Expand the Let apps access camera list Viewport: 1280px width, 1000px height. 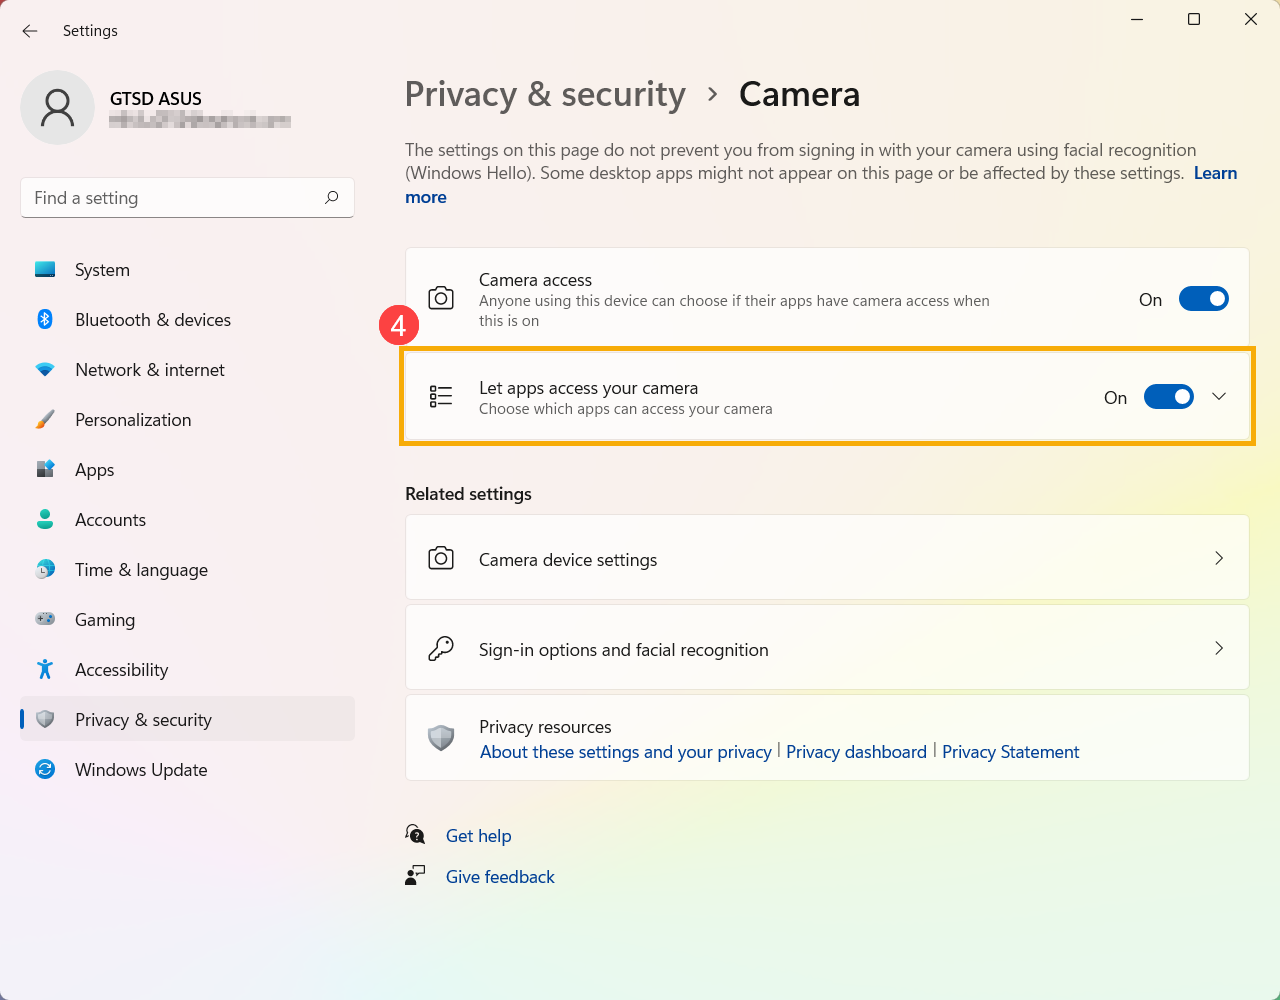pyautogui.click(x=1219, y=397)
